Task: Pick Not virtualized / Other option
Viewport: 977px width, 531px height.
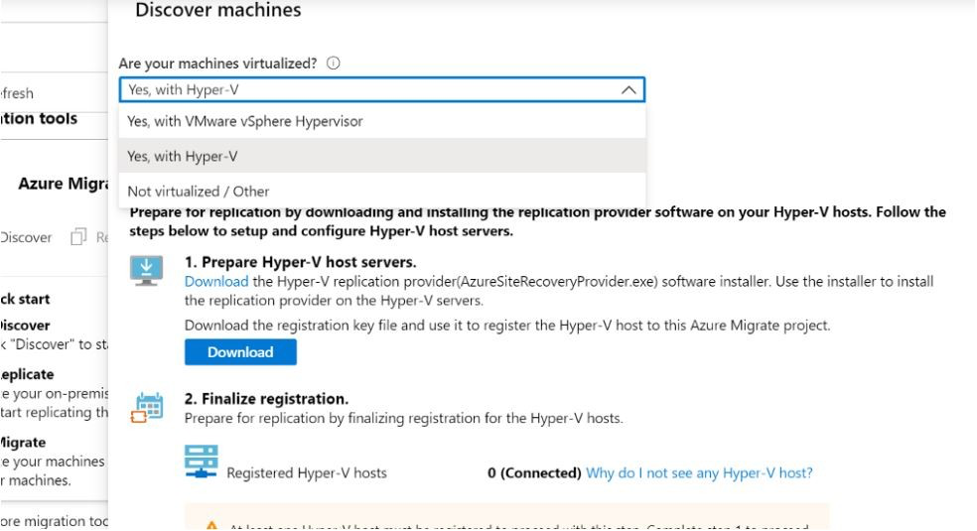Action: click(x=382, y=191)
